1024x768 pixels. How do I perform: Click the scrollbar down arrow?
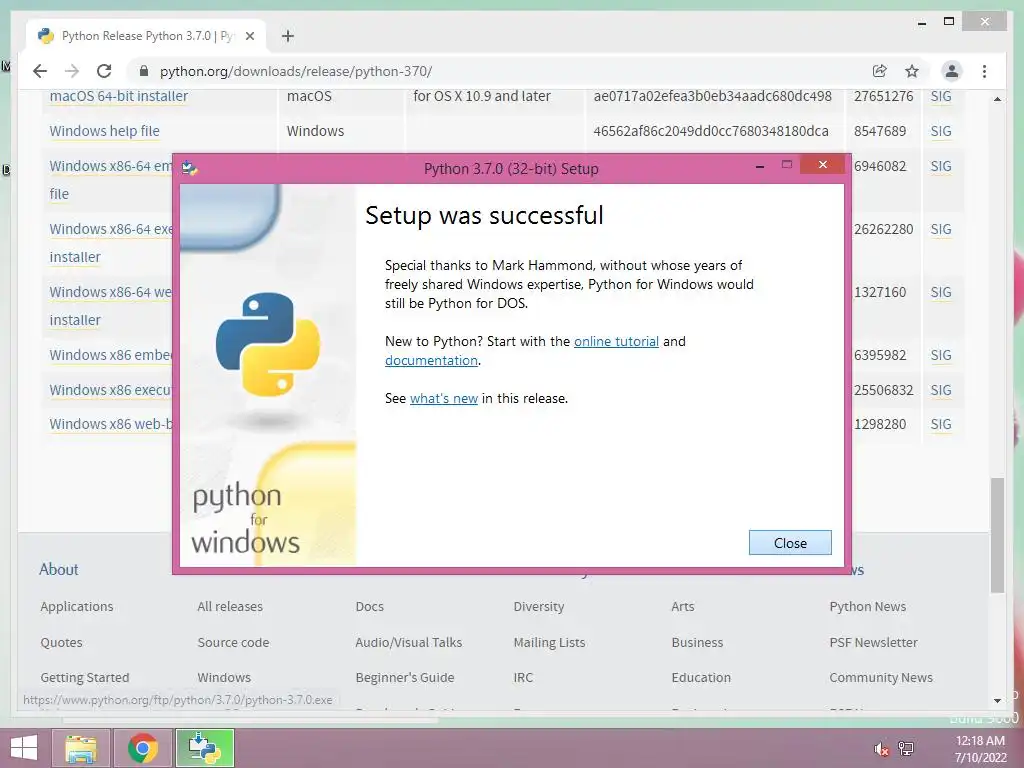pyautogui.click(x=997, y=701)
